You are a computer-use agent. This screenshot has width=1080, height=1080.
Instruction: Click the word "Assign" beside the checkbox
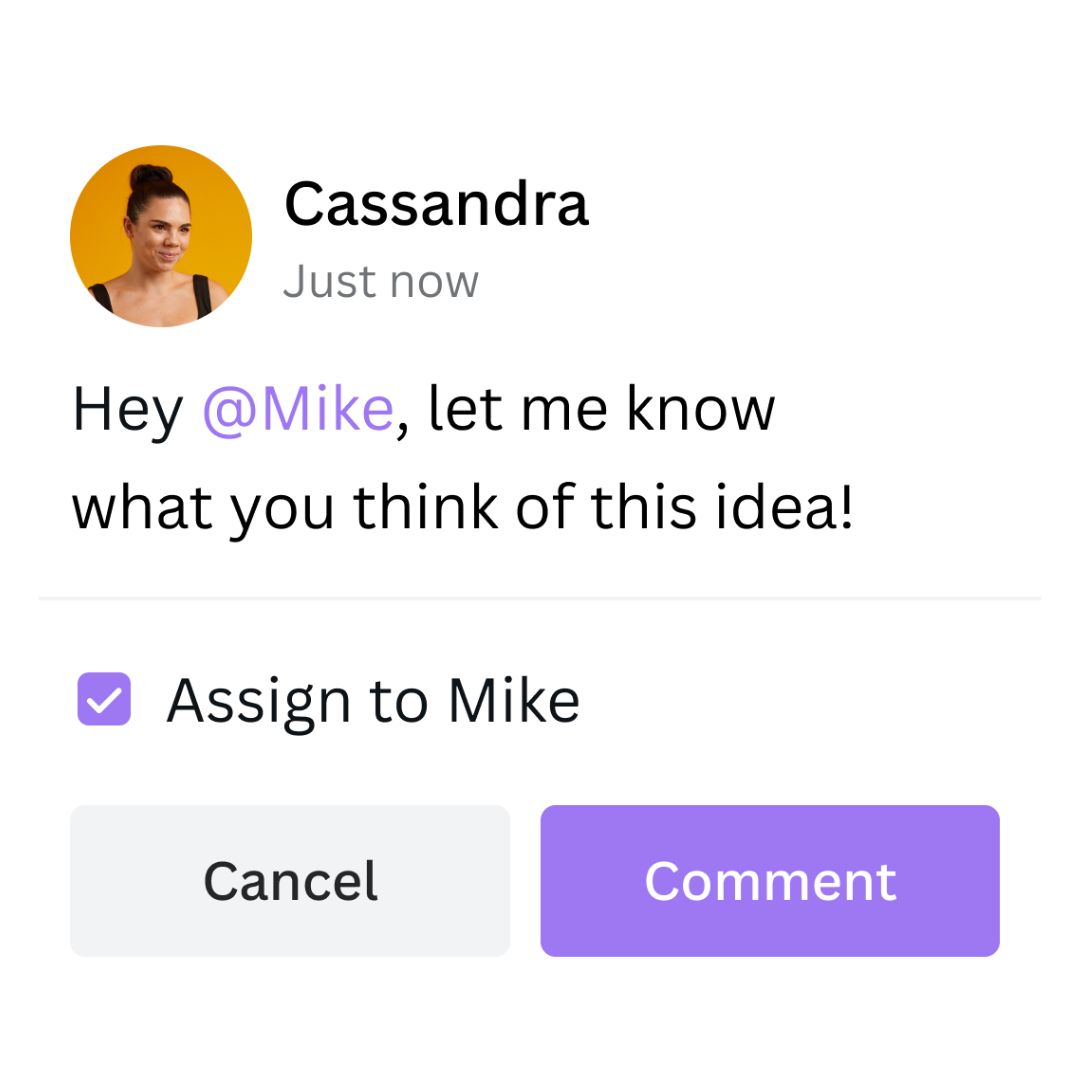coord(259,700)
